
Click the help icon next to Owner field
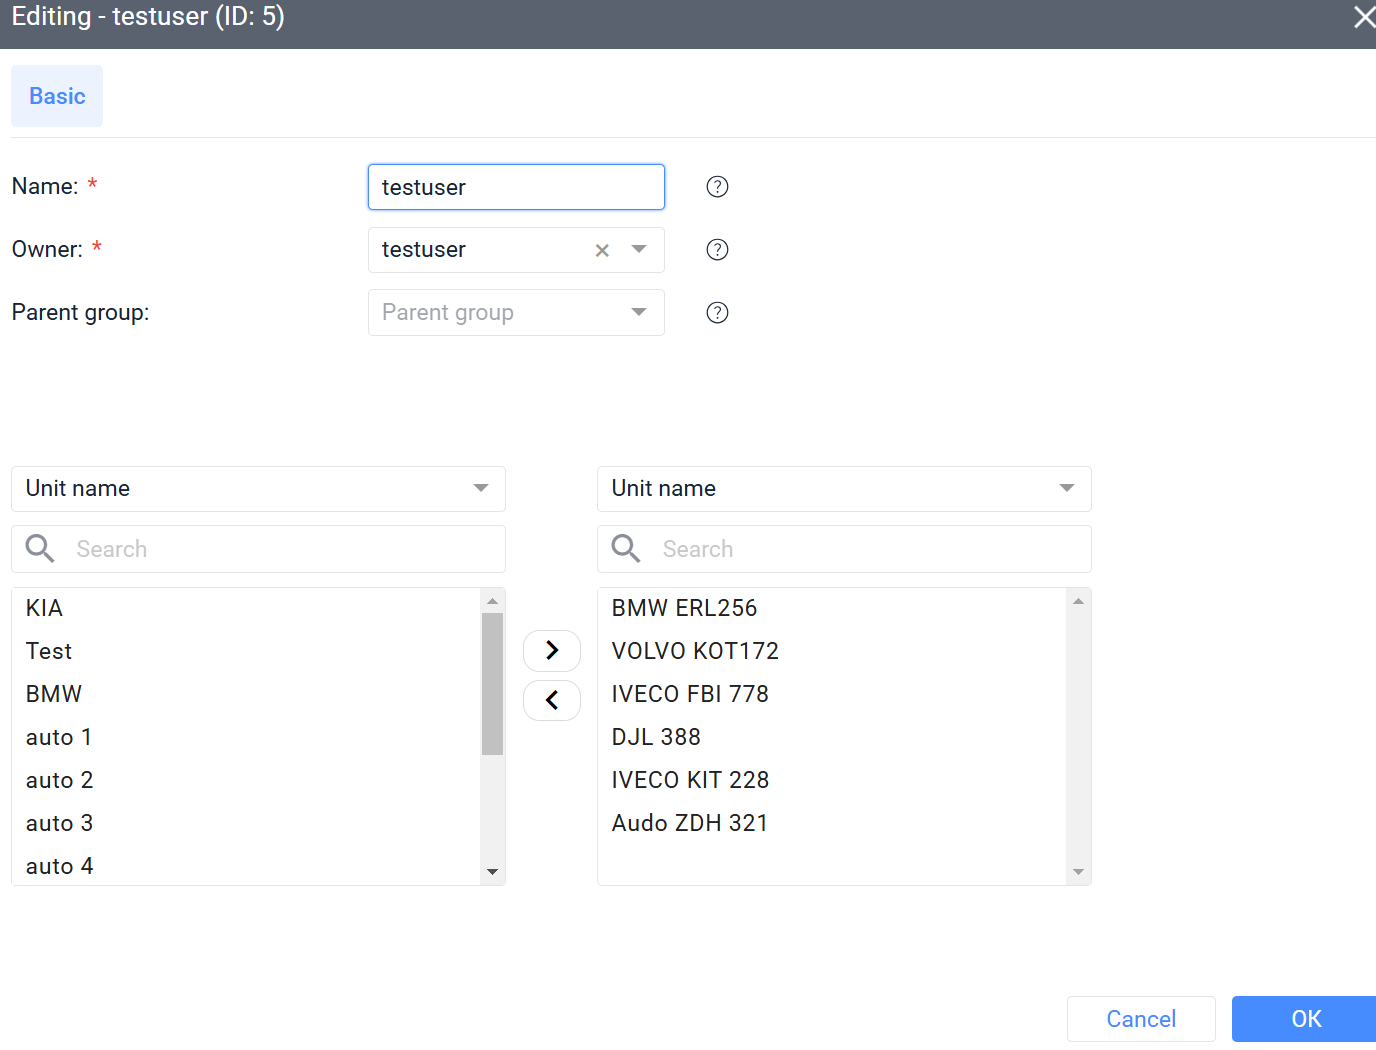click(717, 250)
